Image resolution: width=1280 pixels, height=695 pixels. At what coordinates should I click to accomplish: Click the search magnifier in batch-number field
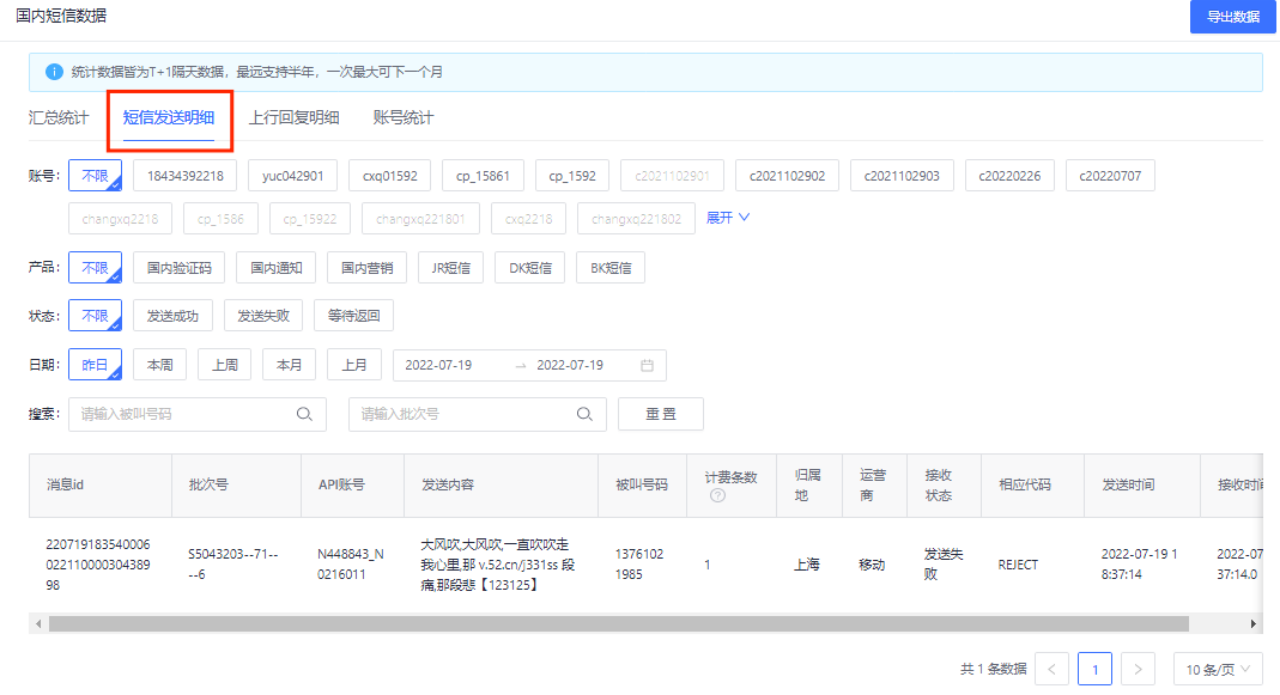tap(585, 414)
